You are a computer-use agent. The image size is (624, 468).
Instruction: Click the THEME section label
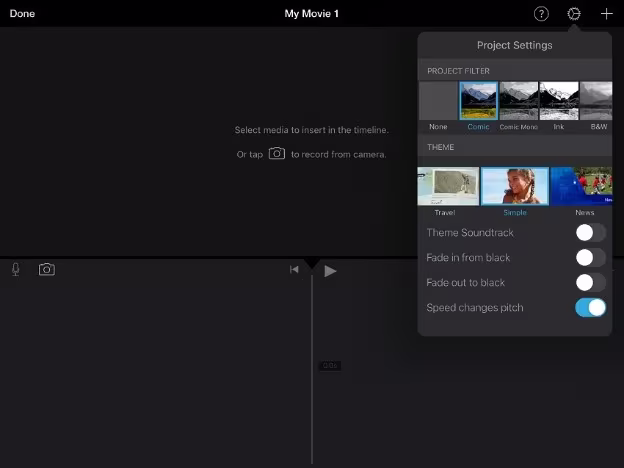coord(441,147)
